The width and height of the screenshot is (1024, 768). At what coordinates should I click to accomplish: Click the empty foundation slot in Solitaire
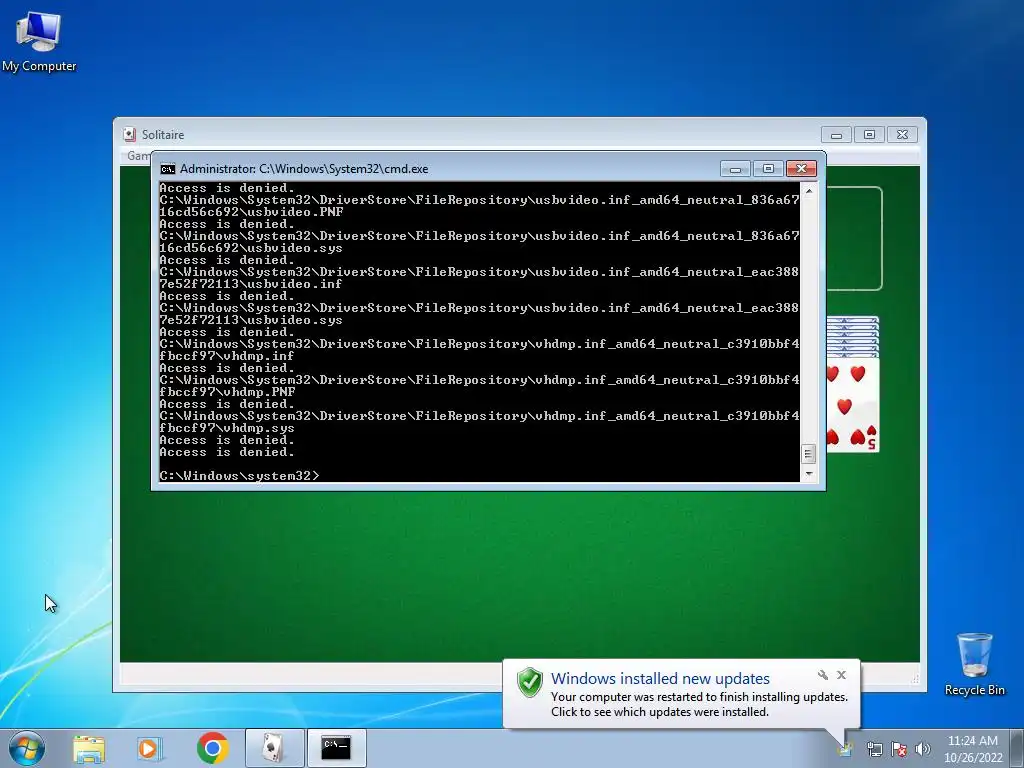855,238
